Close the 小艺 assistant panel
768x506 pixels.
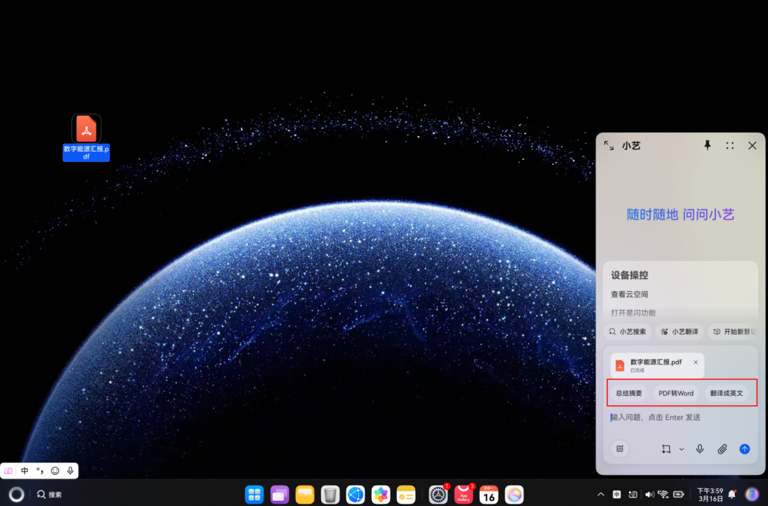coord(752,145)
